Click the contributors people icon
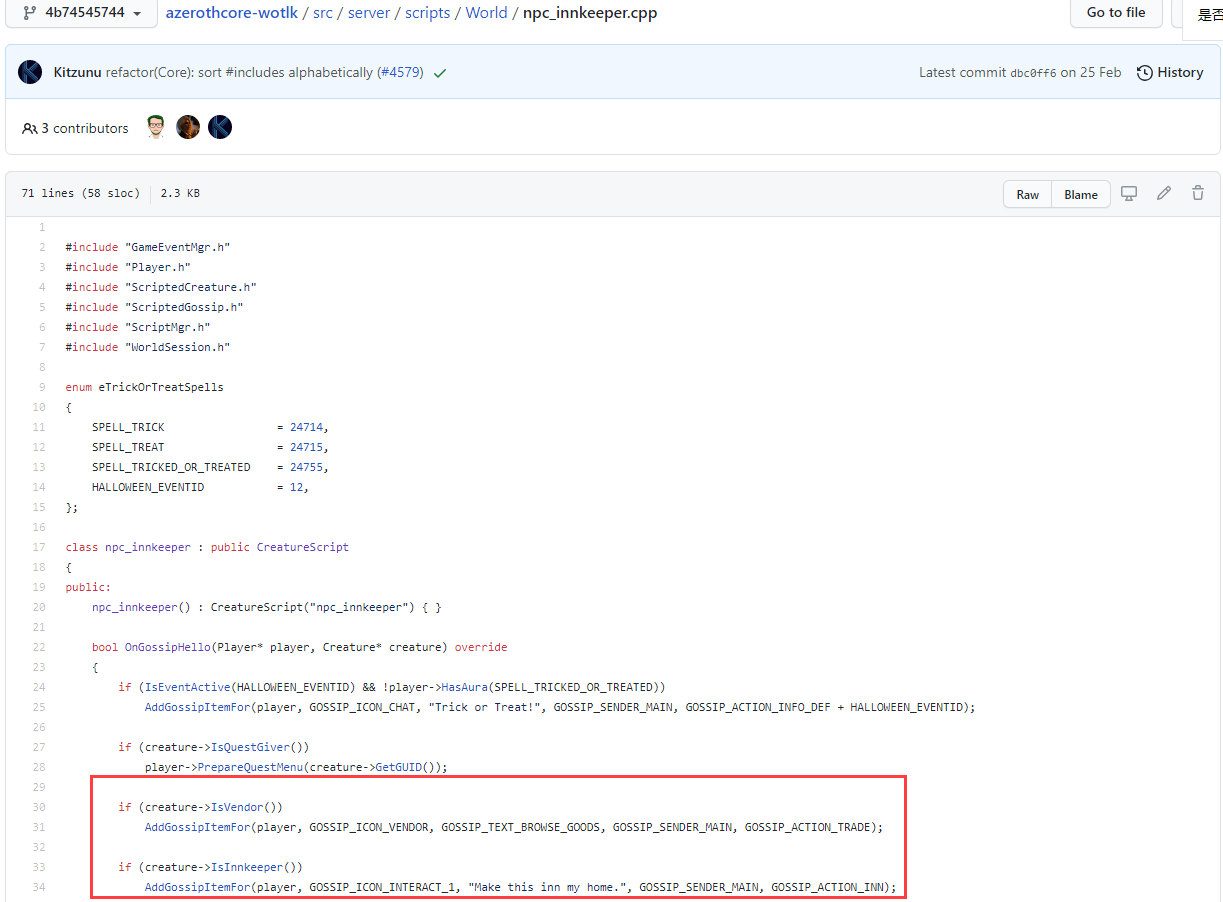 [x=29, y=127]
